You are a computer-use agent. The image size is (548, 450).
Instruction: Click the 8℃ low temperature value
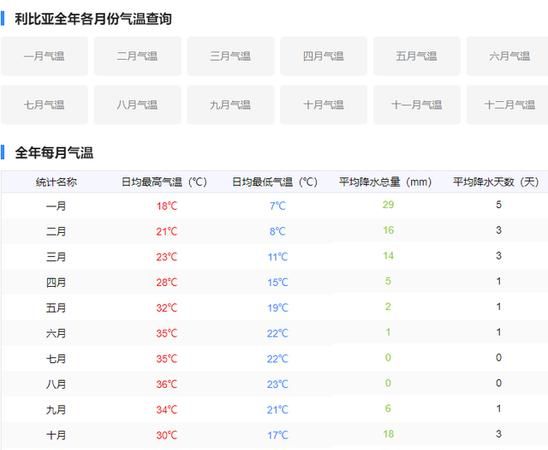[277, 231]
